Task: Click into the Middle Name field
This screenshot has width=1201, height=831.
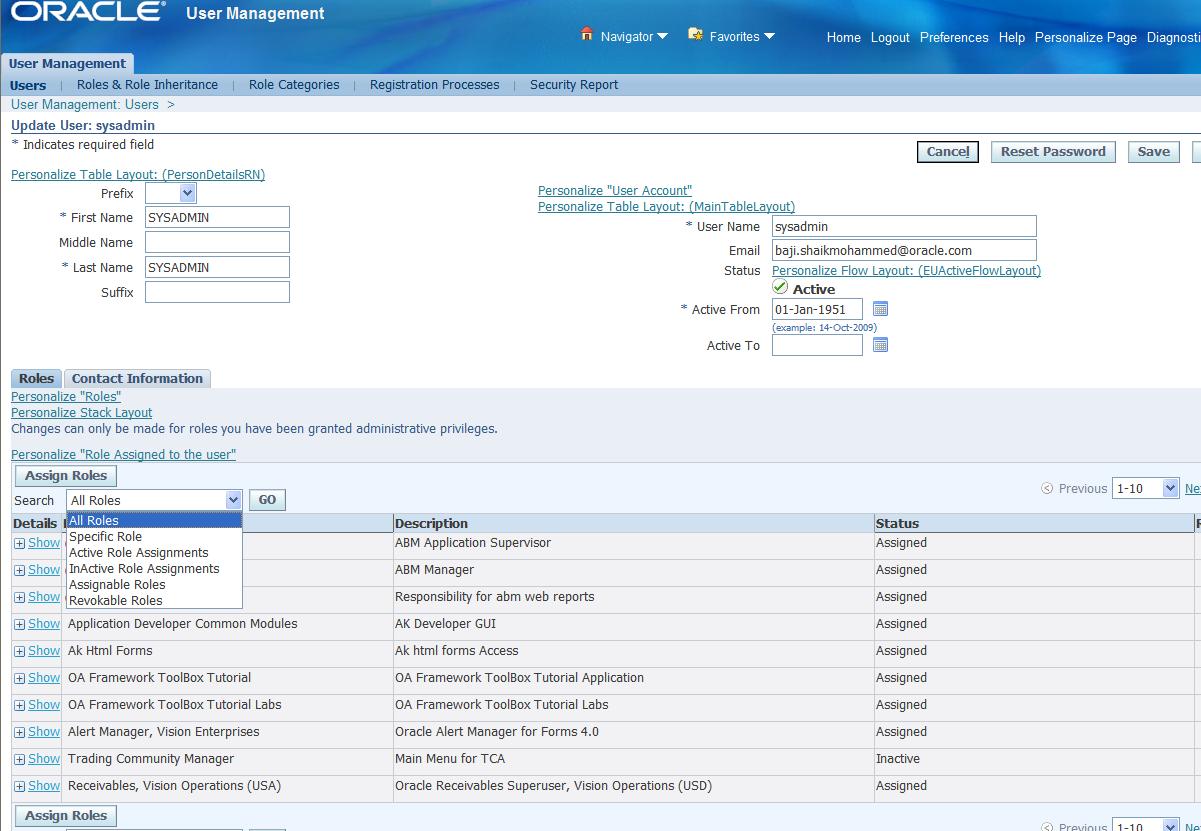Action: pos(217,242)
